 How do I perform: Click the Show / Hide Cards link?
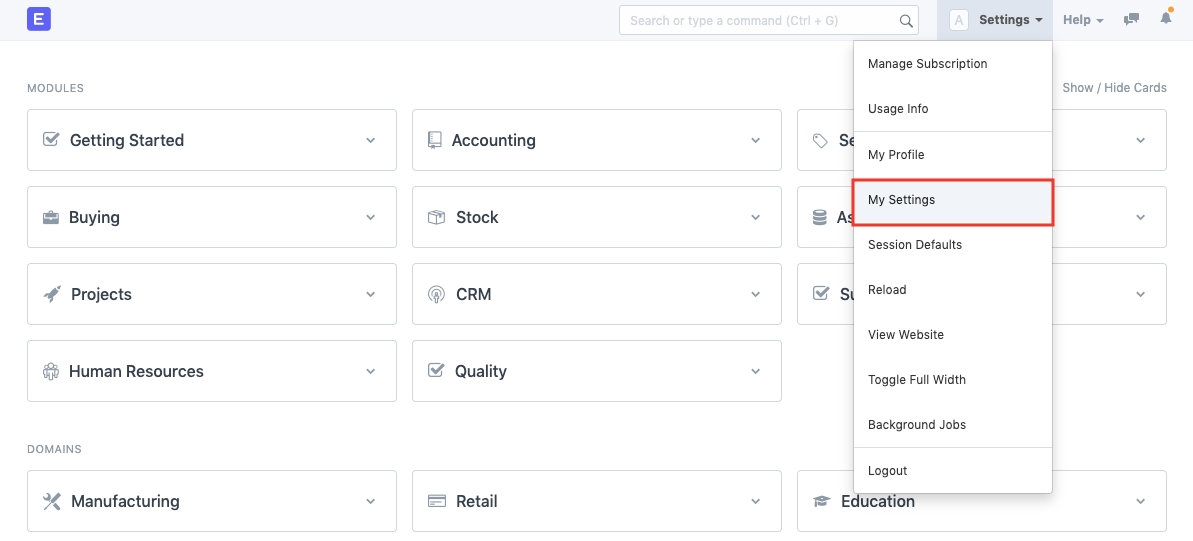click(x=1114, y=88)
